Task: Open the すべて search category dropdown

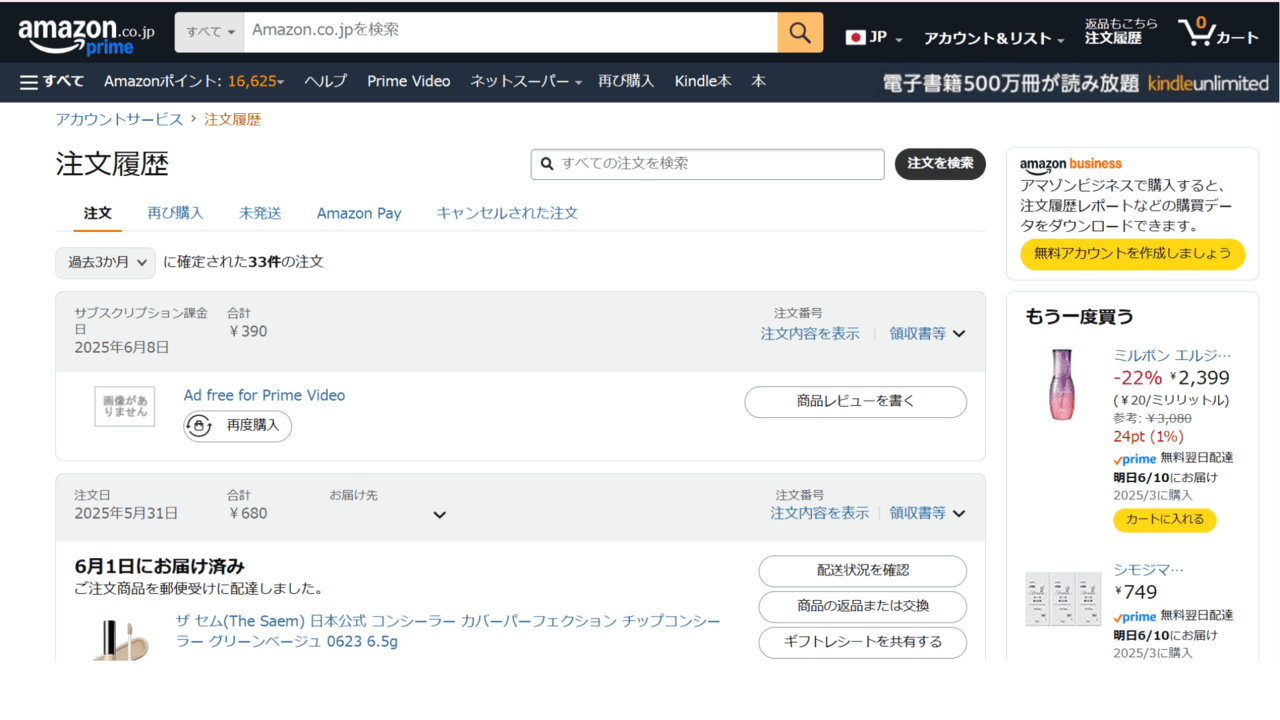Action: click(x=210, y=32)
